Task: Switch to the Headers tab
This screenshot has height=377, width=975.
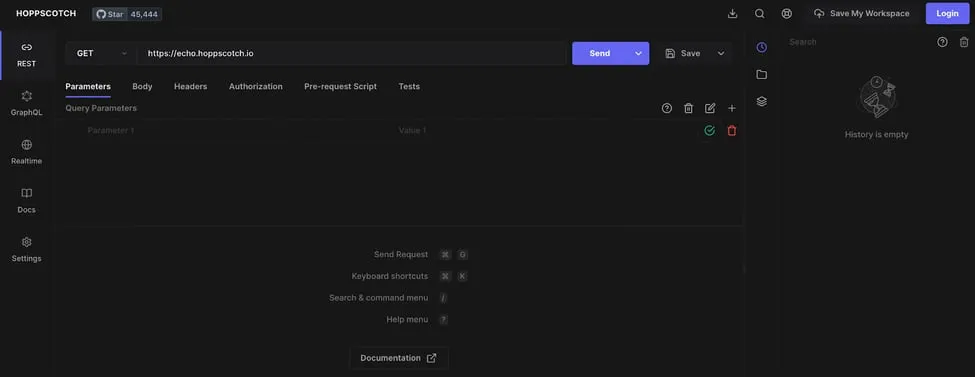Action: 190,86
